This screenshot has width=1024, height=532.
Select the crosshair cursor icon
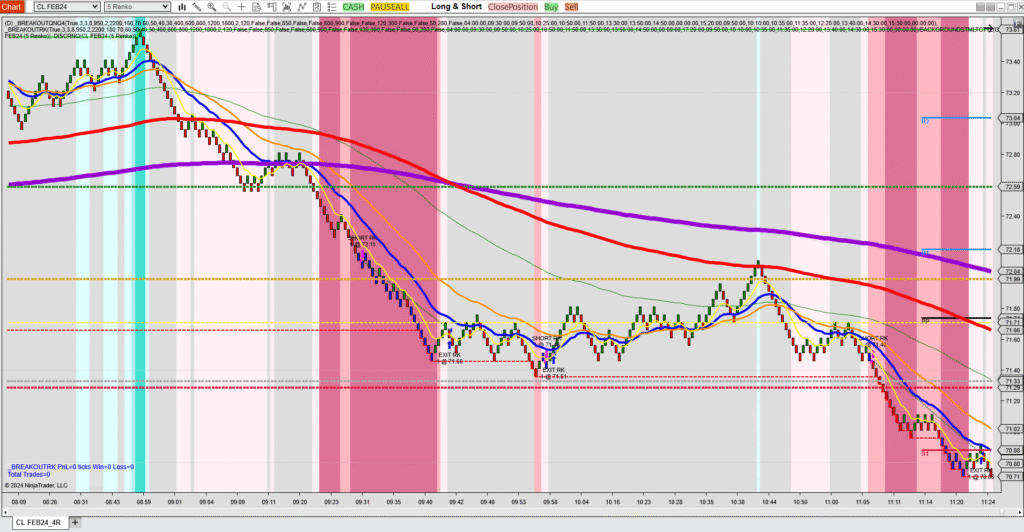tap(243, 7)
